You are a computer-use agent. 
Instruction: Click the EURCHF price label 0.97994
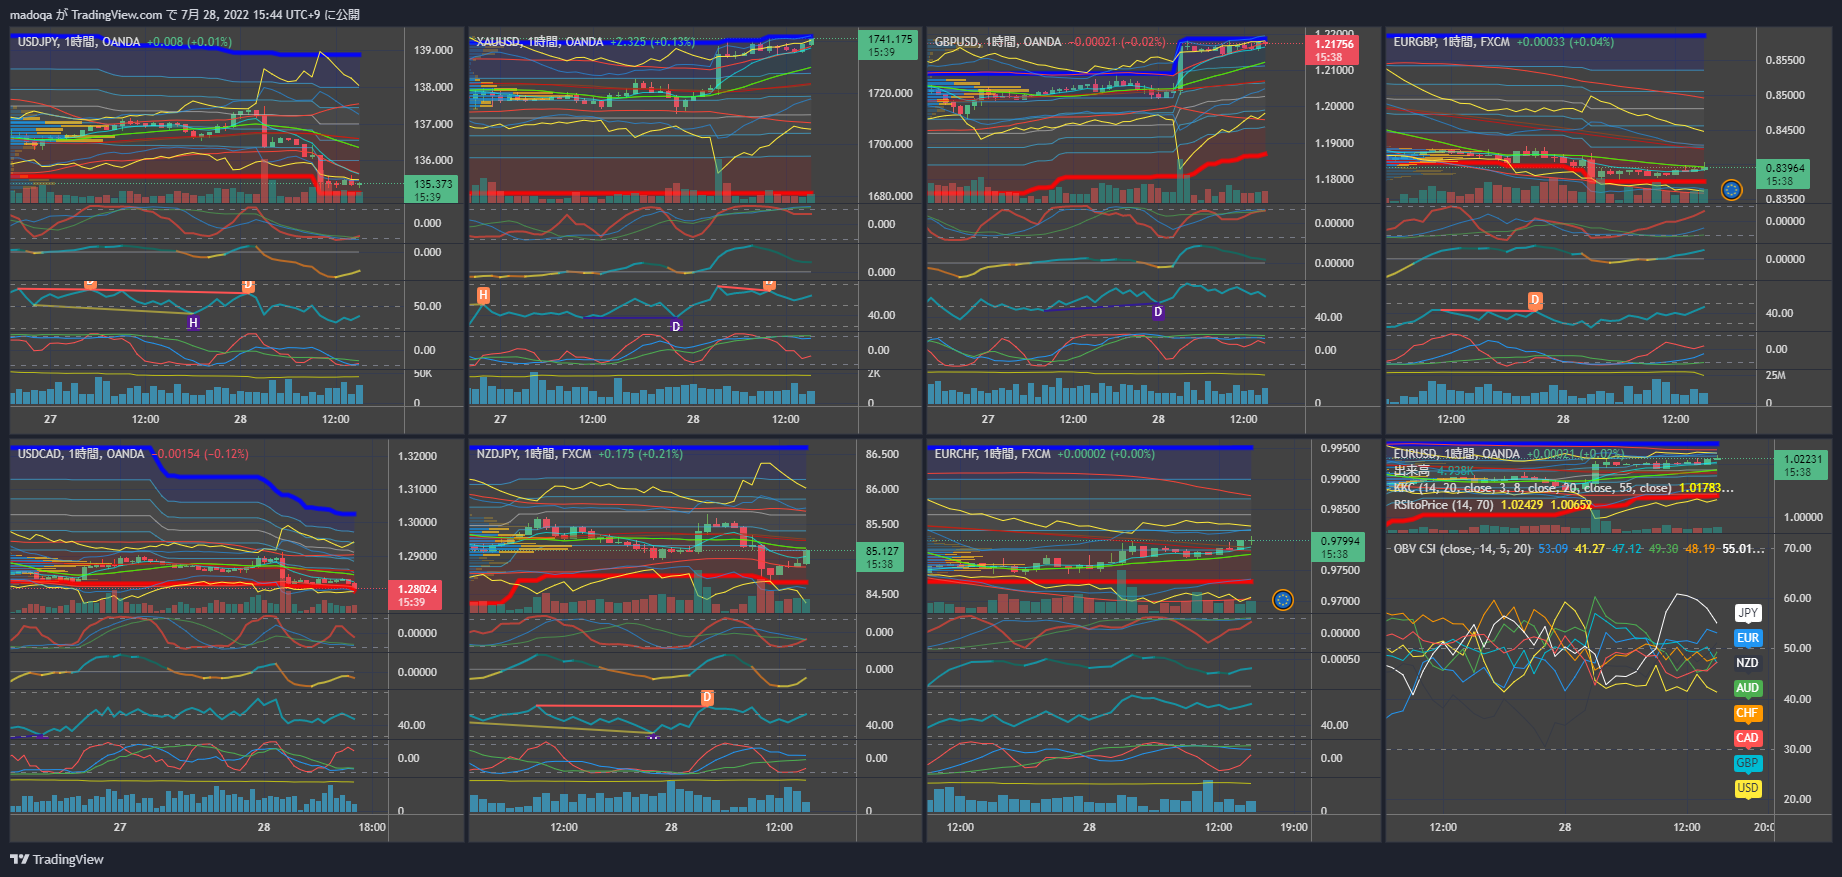click(x=1338, y=547)
